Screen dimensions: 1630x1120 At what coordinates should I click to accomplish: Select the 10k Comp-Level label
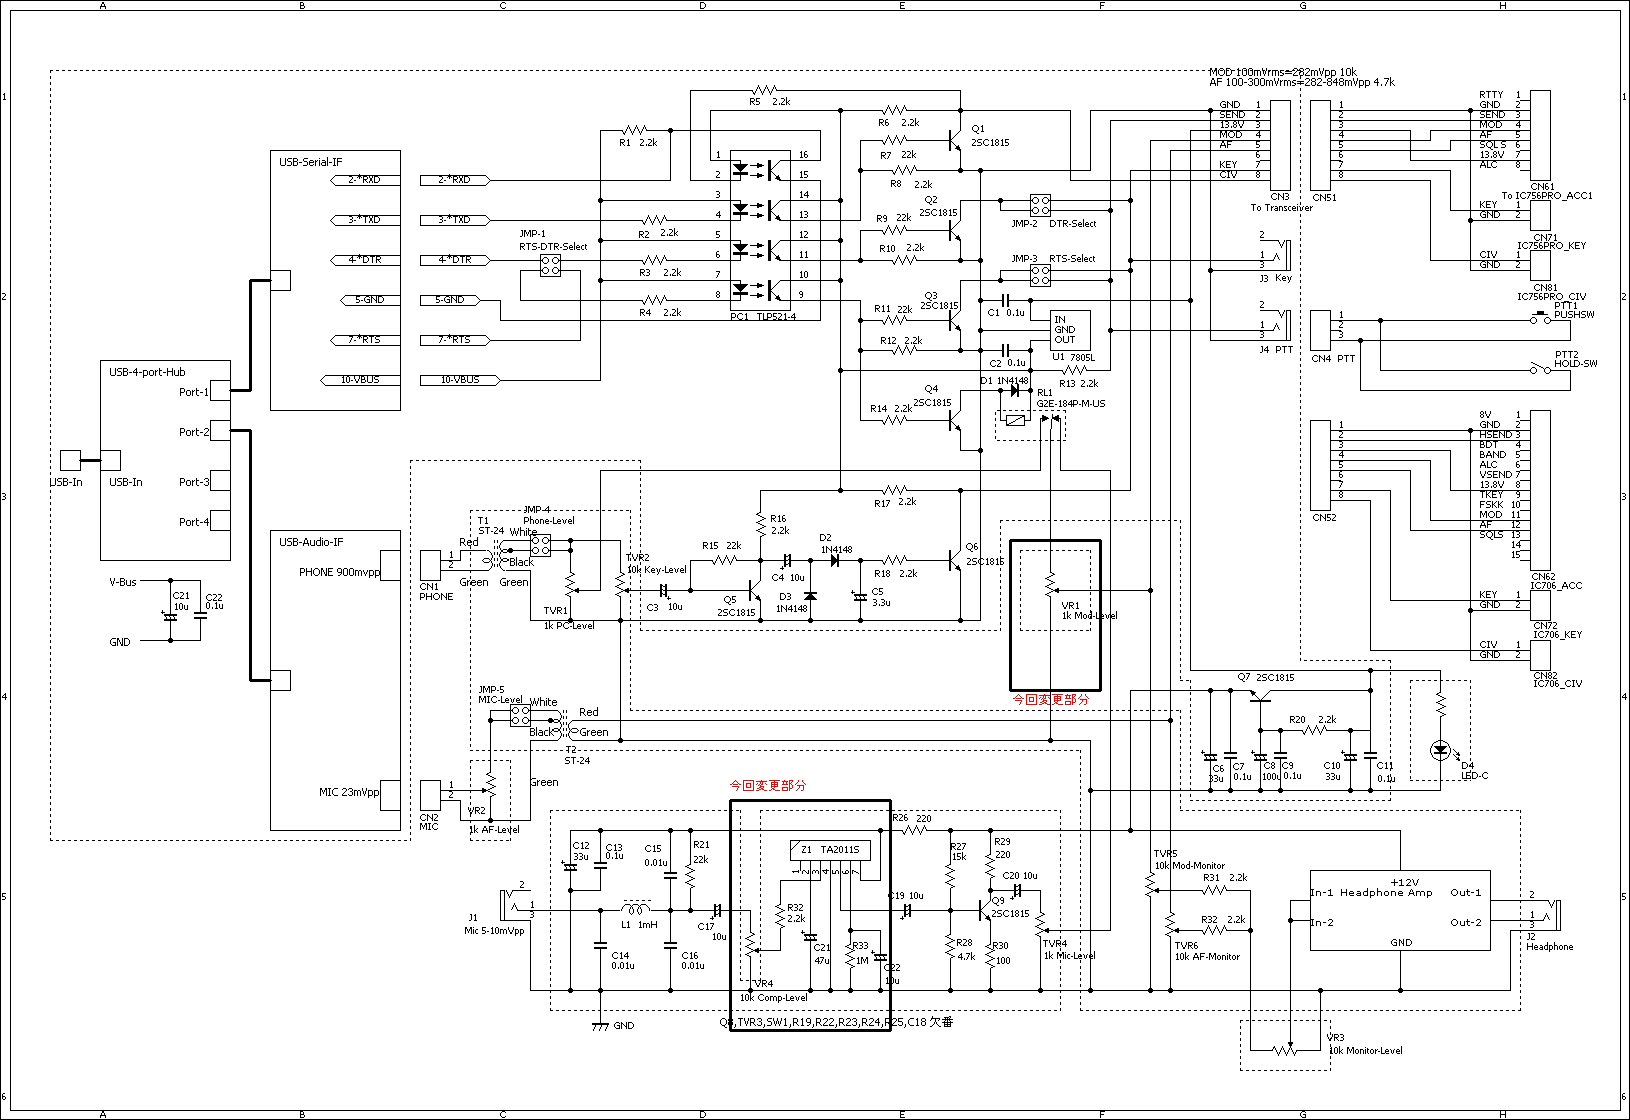point(773,997)
